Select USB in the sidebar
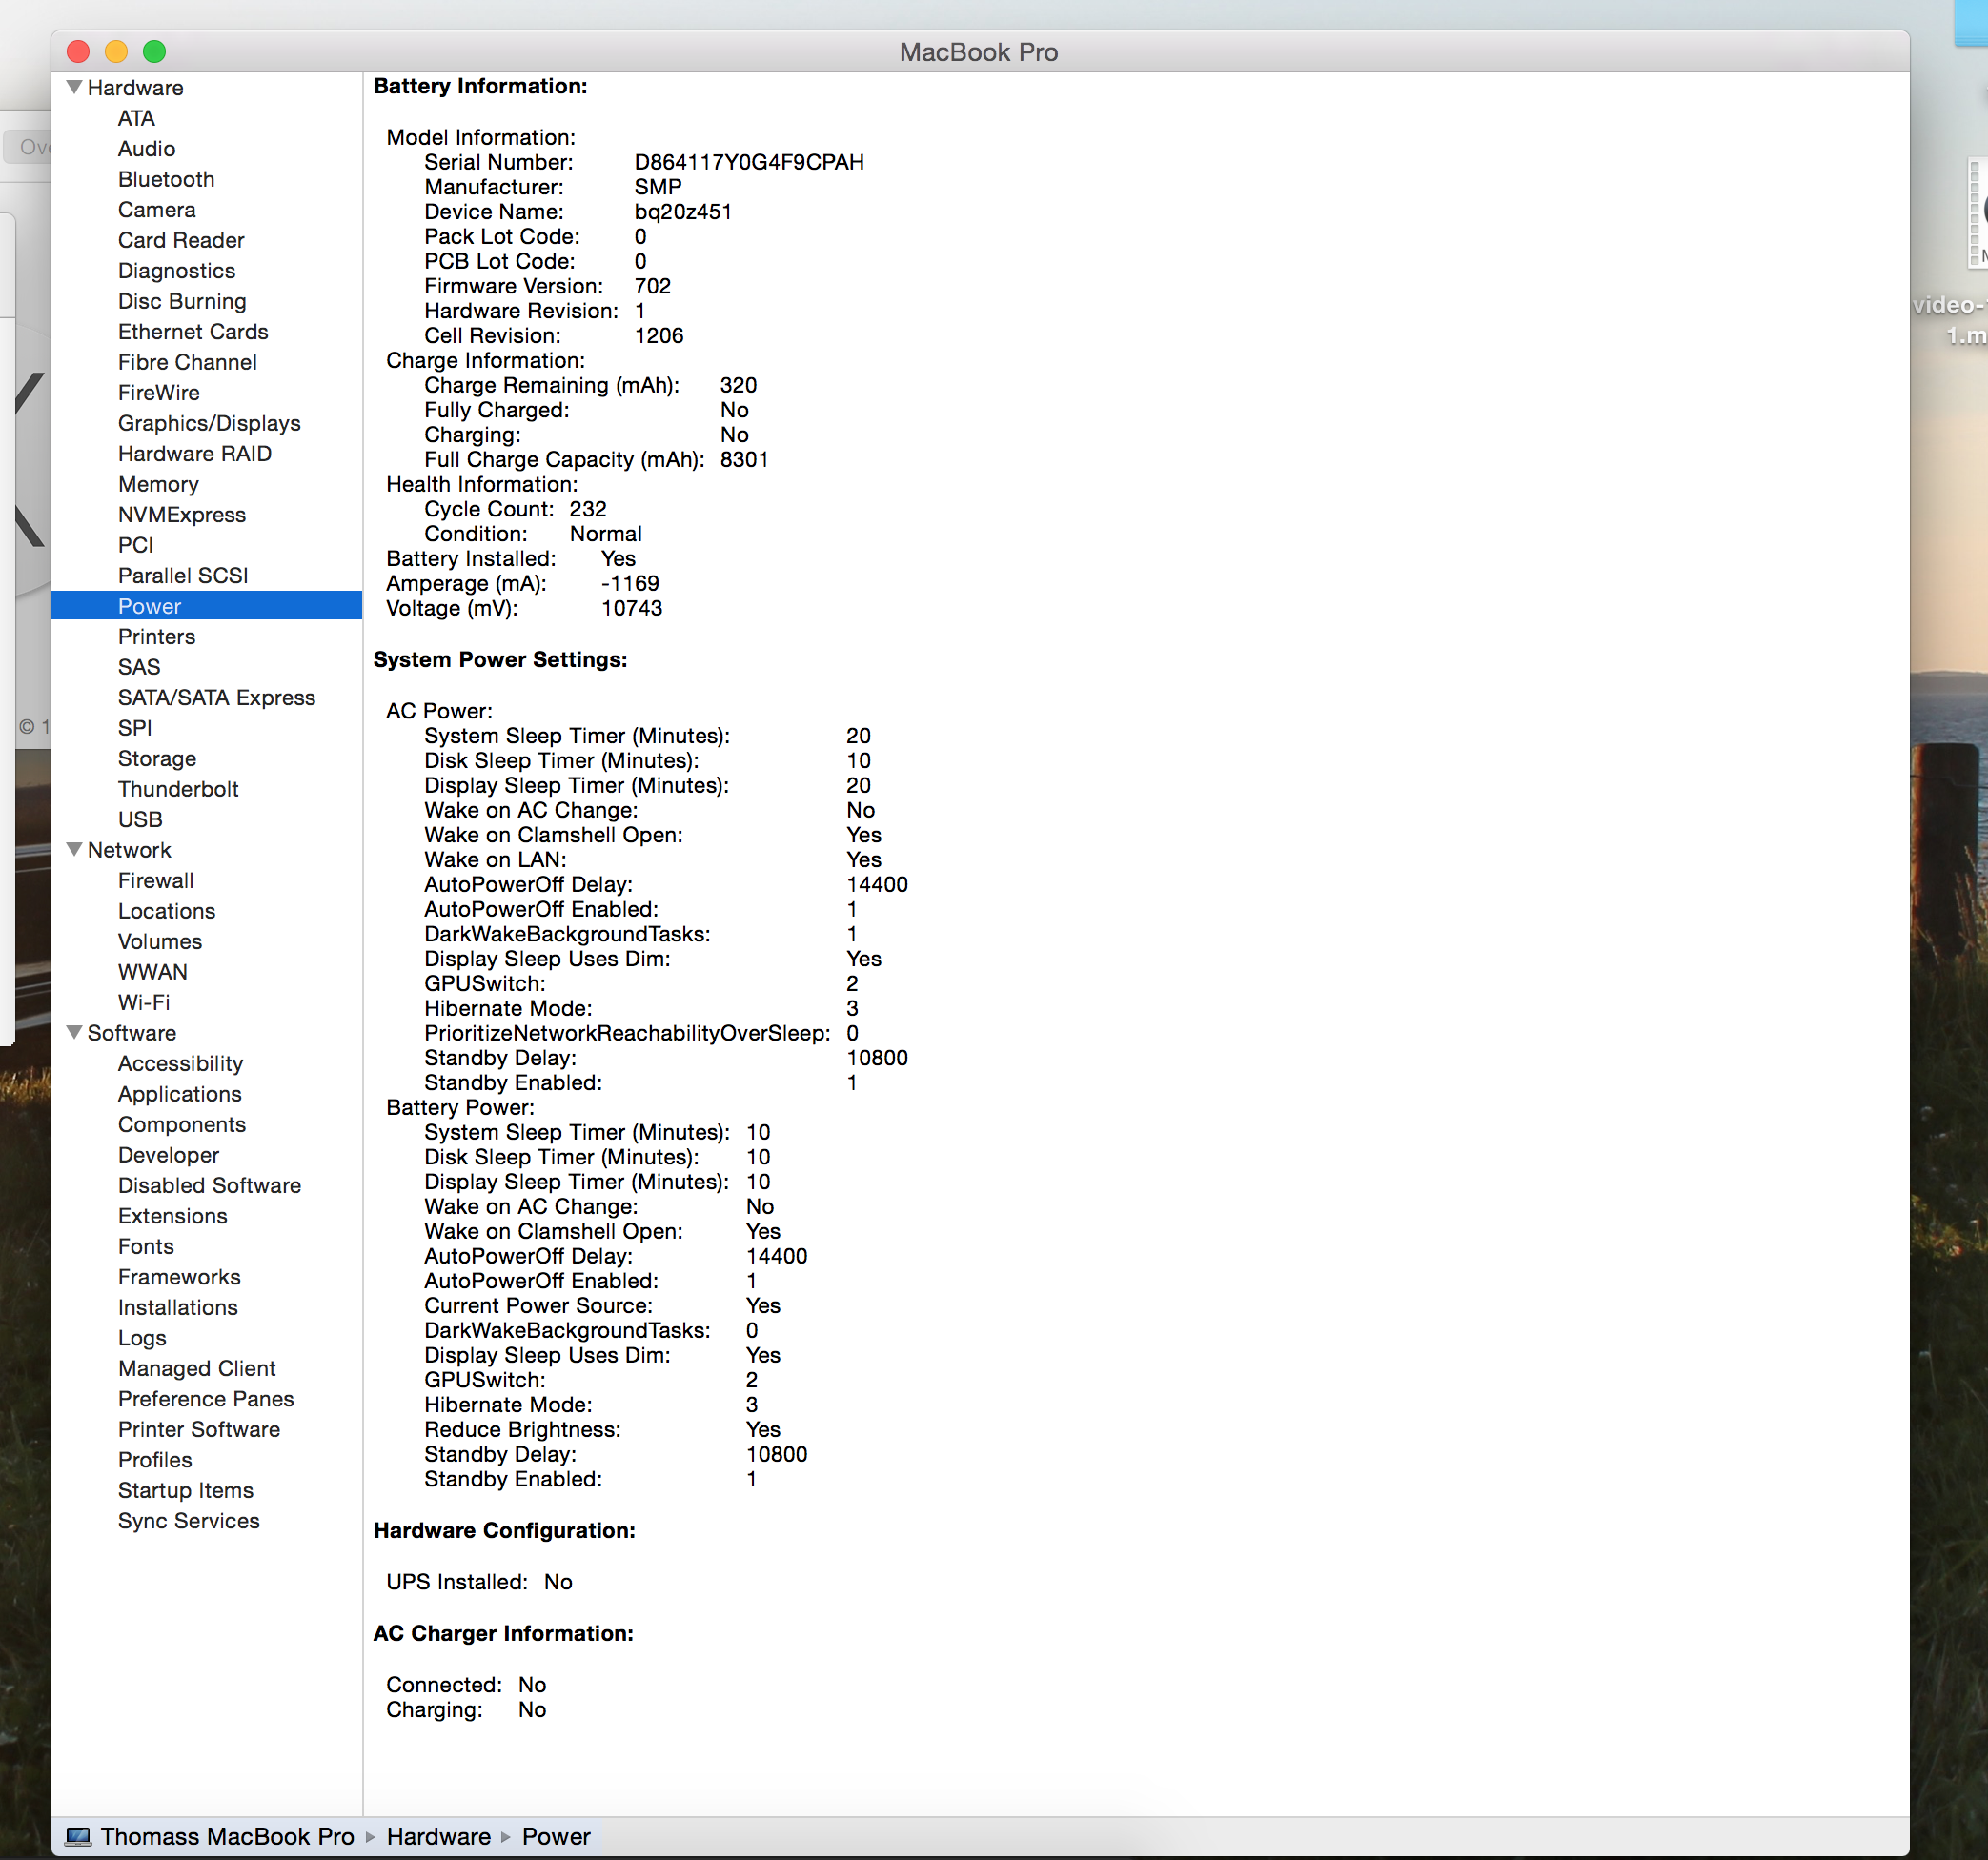This screenshot has height=1860, width=1988. click(x=140, y=819)
